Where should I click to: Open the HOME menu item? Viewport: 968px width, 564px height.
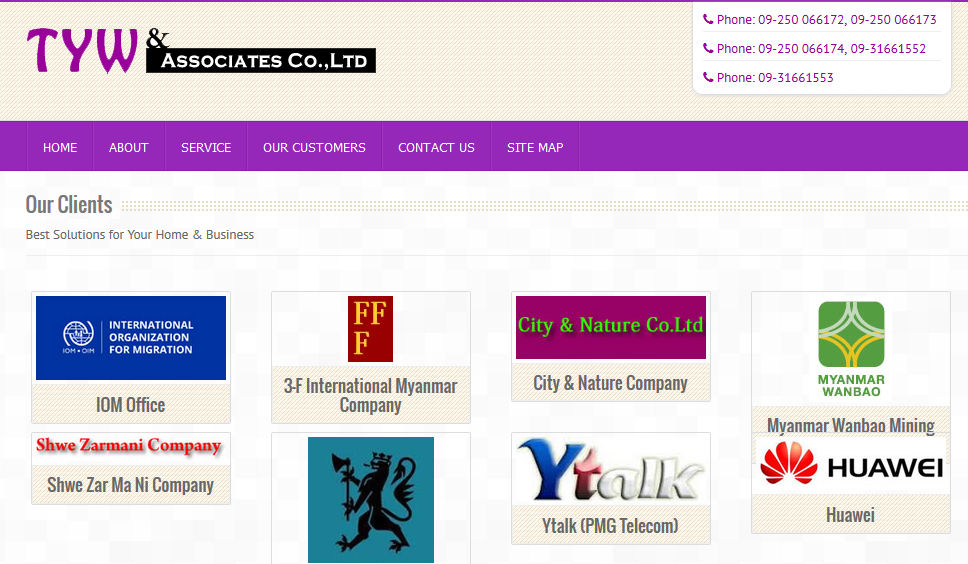tap(60, 147)
